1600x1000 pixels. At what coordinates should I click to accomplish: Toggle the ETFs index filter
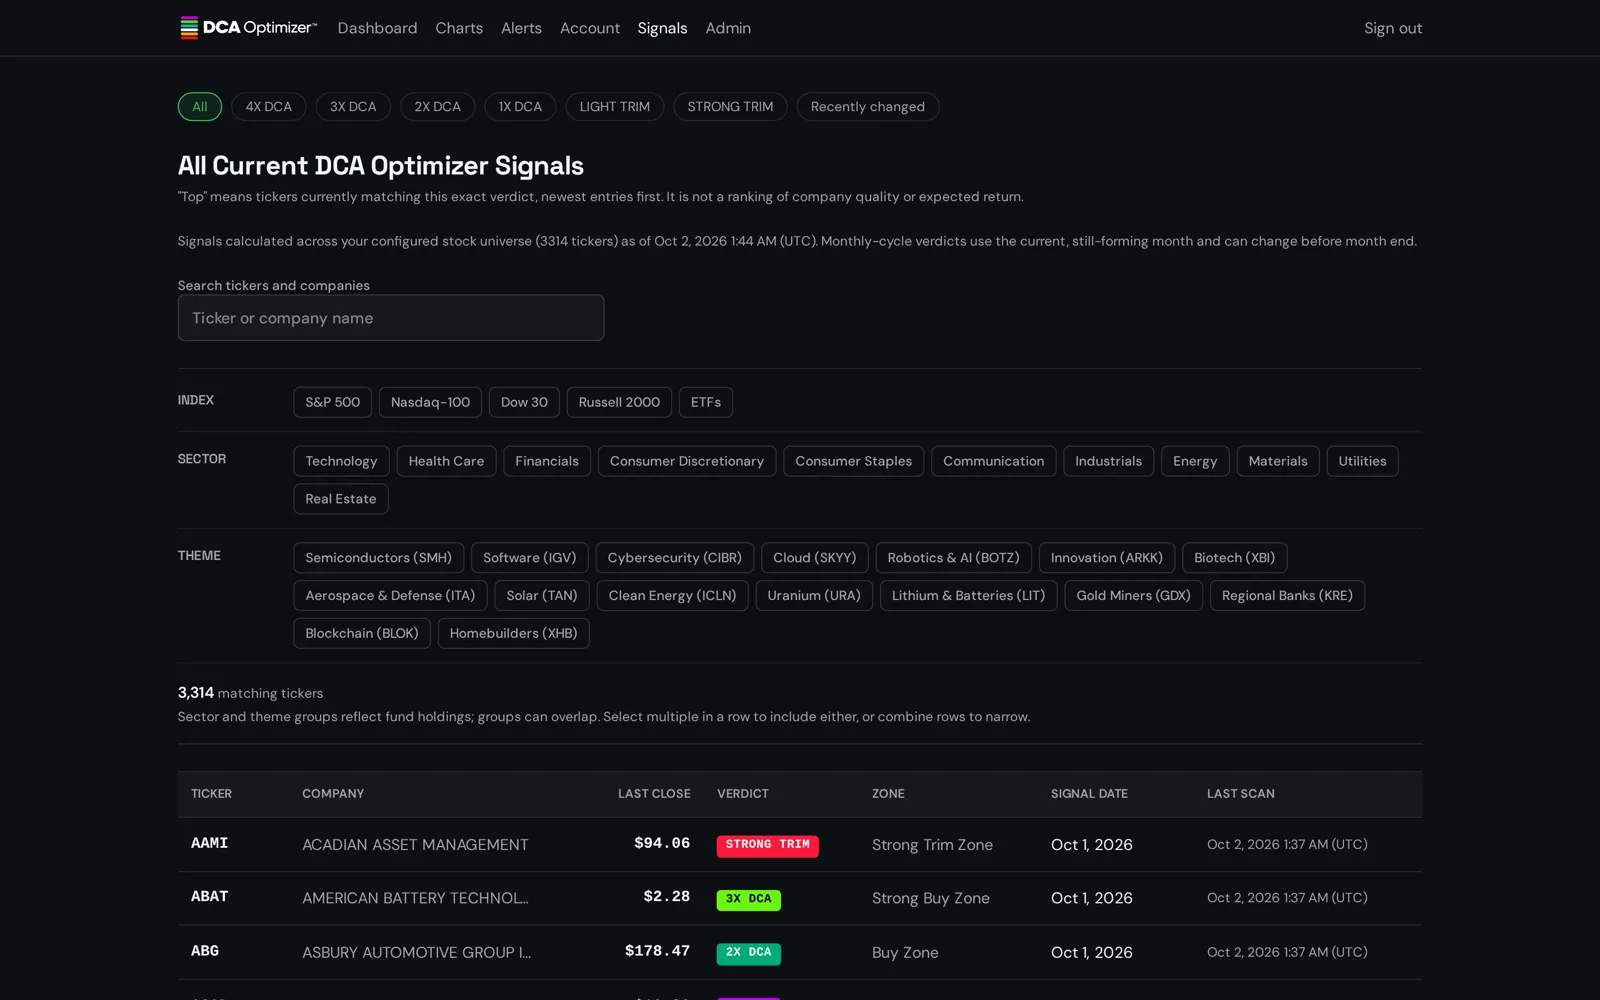pyautogui.click(x=706, y=402)
